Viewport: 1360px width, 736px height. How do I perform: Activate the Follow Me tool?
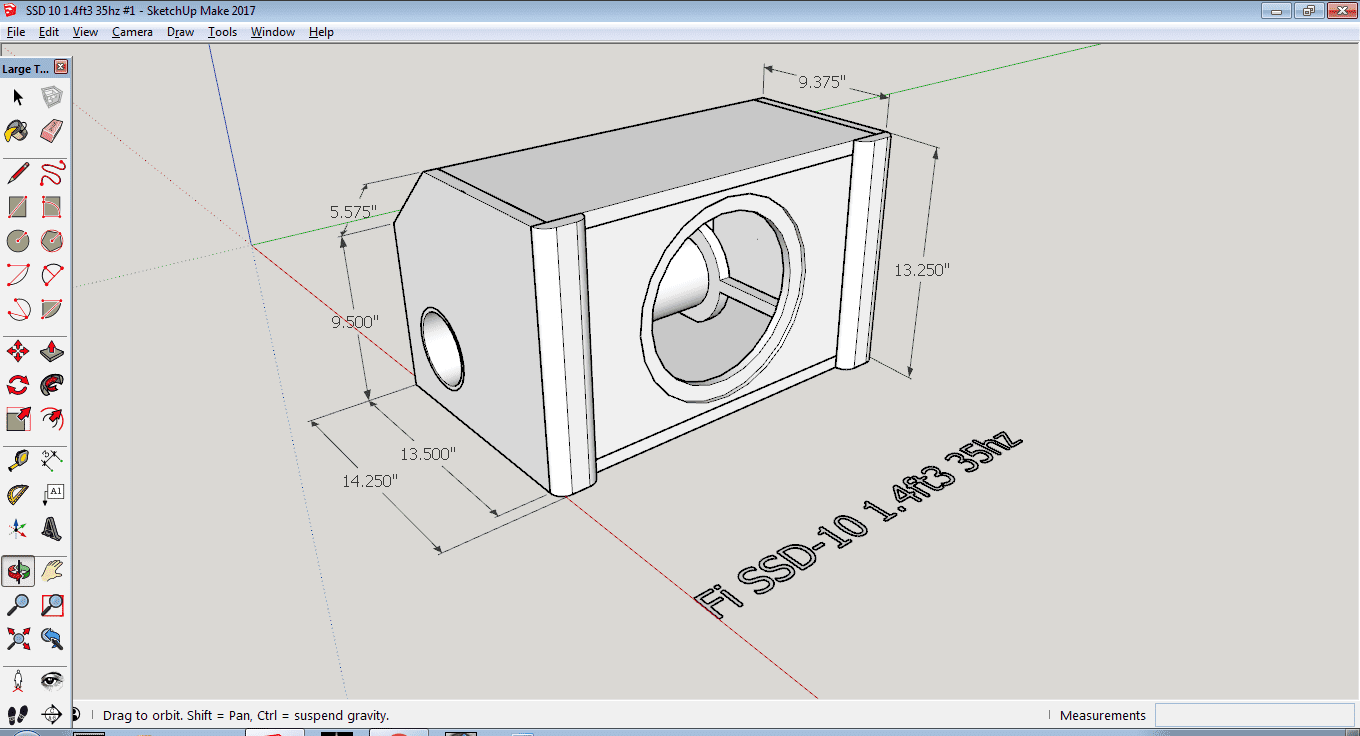coord(52,385)
